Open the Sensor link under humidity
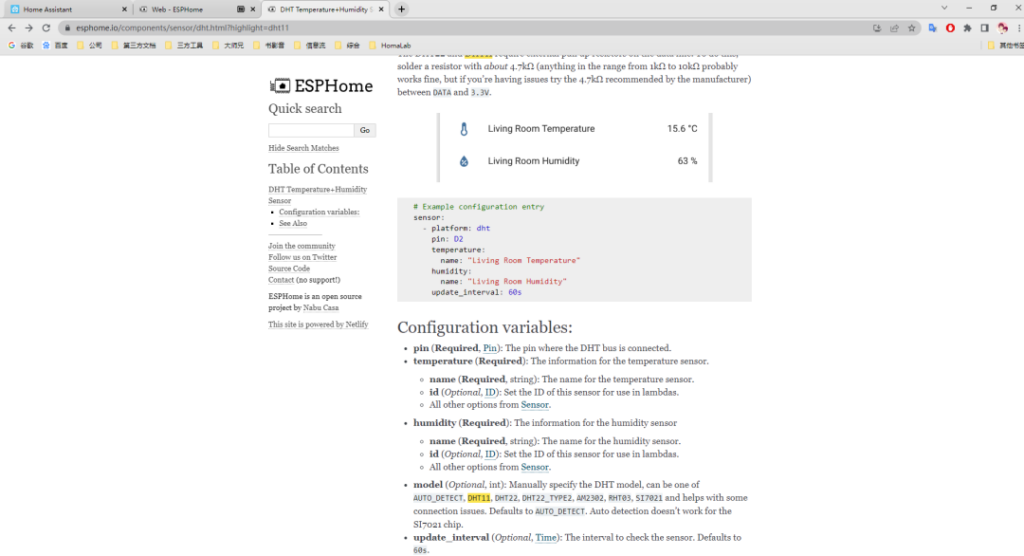Image resolution: width=1024 pixels, height=556 pixels. point(534,467)
